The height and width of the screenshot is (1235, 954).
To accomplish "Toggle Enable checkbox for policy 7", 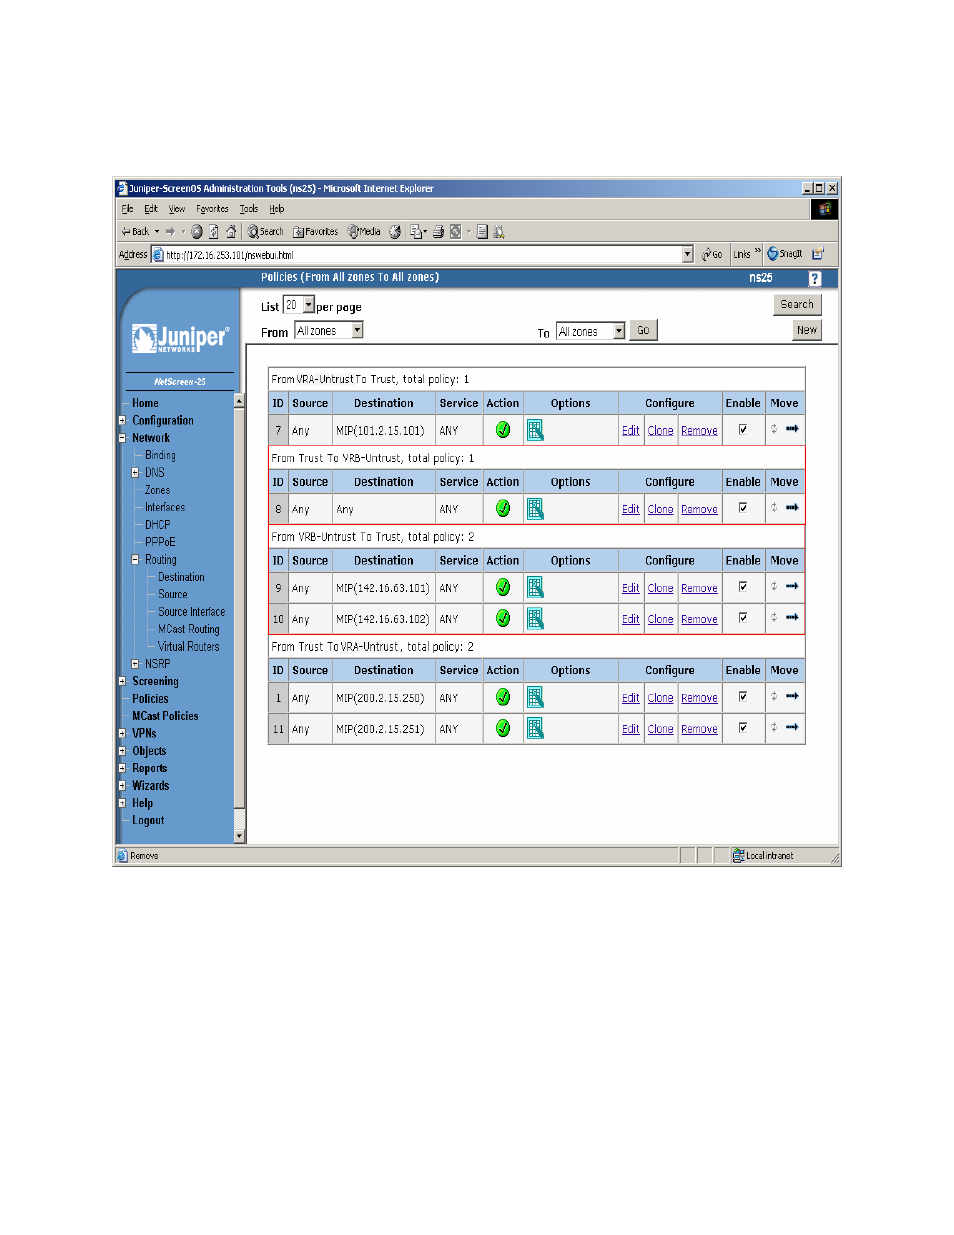I will coord(743,430).
